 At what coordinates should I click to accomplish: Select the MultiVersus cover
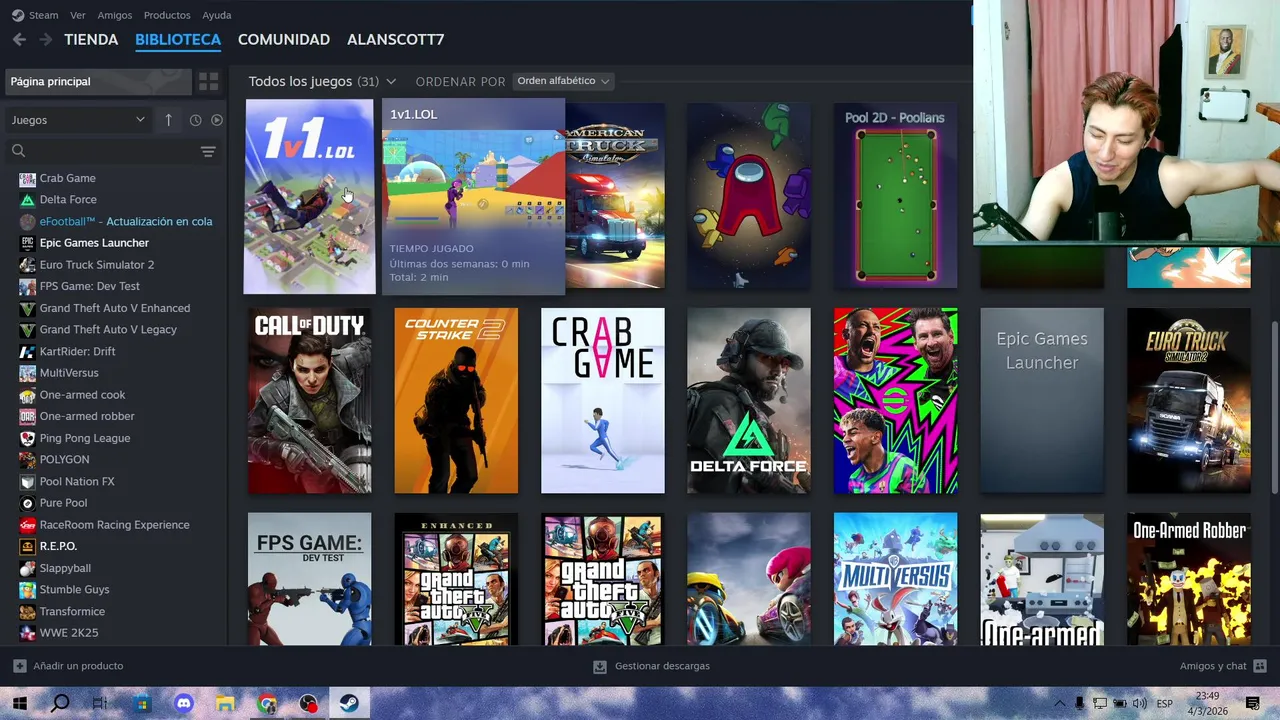tap(896, 579)
